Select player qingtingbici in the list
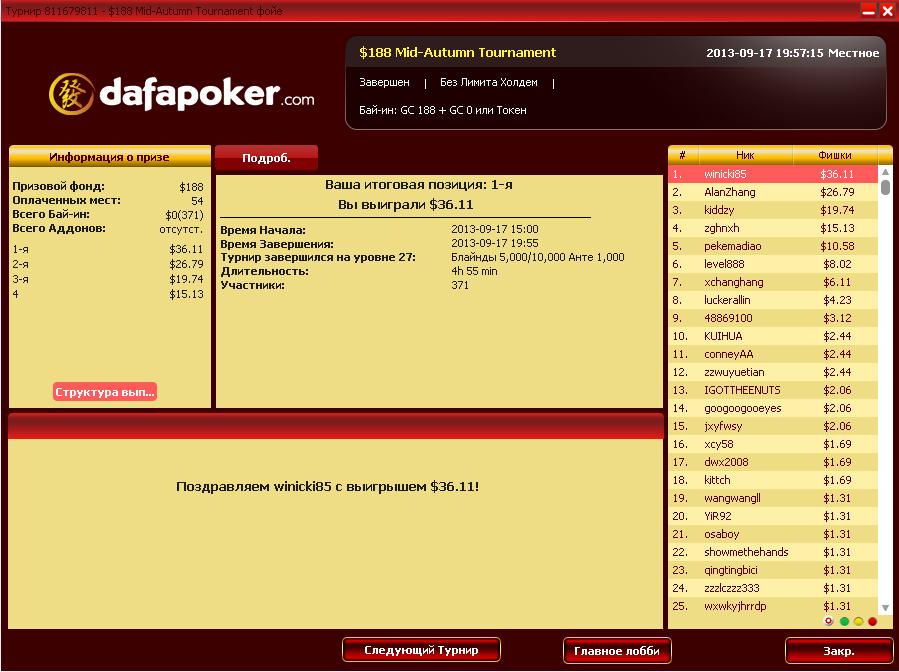 (x=773, y=570)
